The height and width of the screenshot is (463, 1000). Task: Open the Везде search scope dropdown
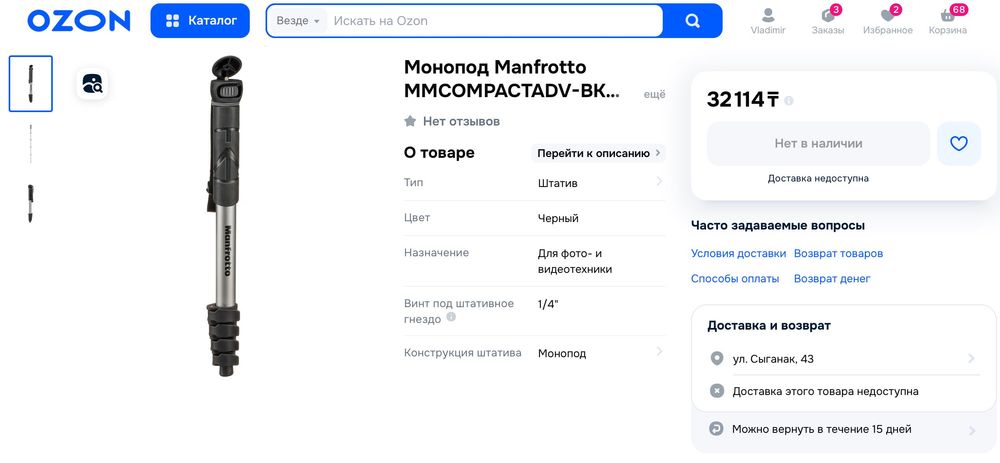[x=298, y=21]
